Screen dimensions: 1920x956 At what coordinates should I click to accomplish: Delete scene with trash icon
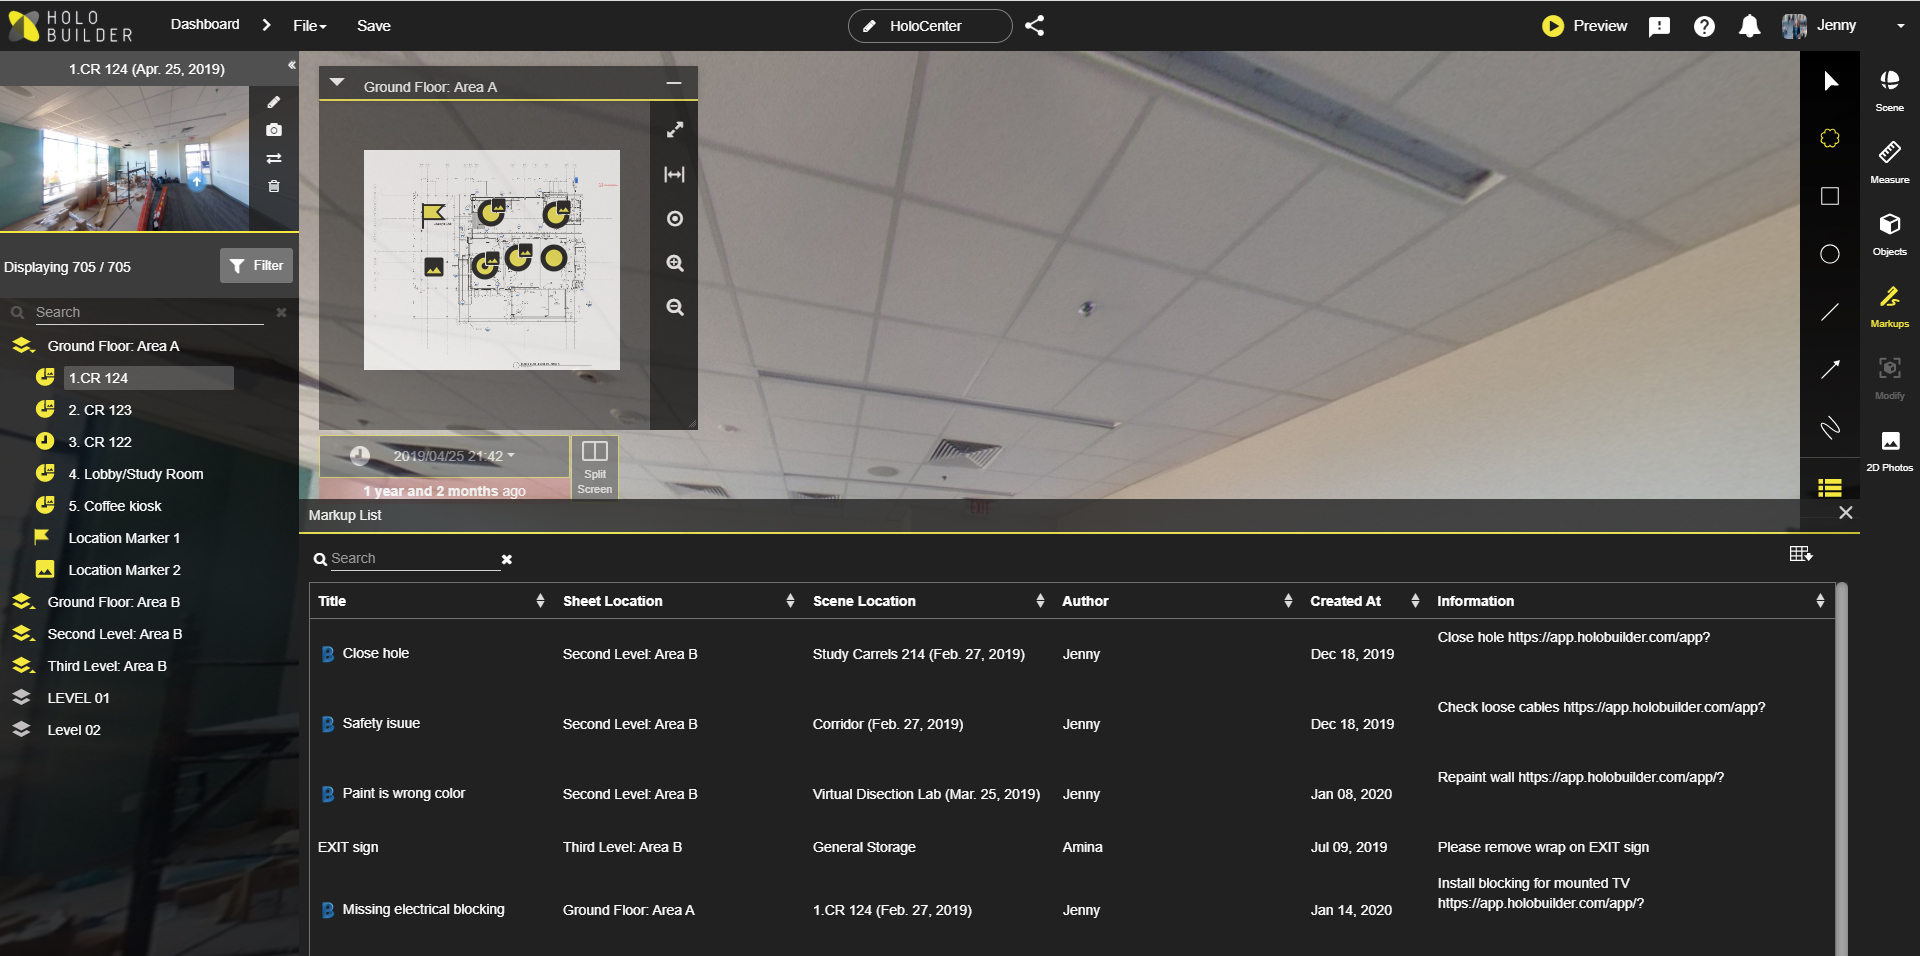click(274, 186)
